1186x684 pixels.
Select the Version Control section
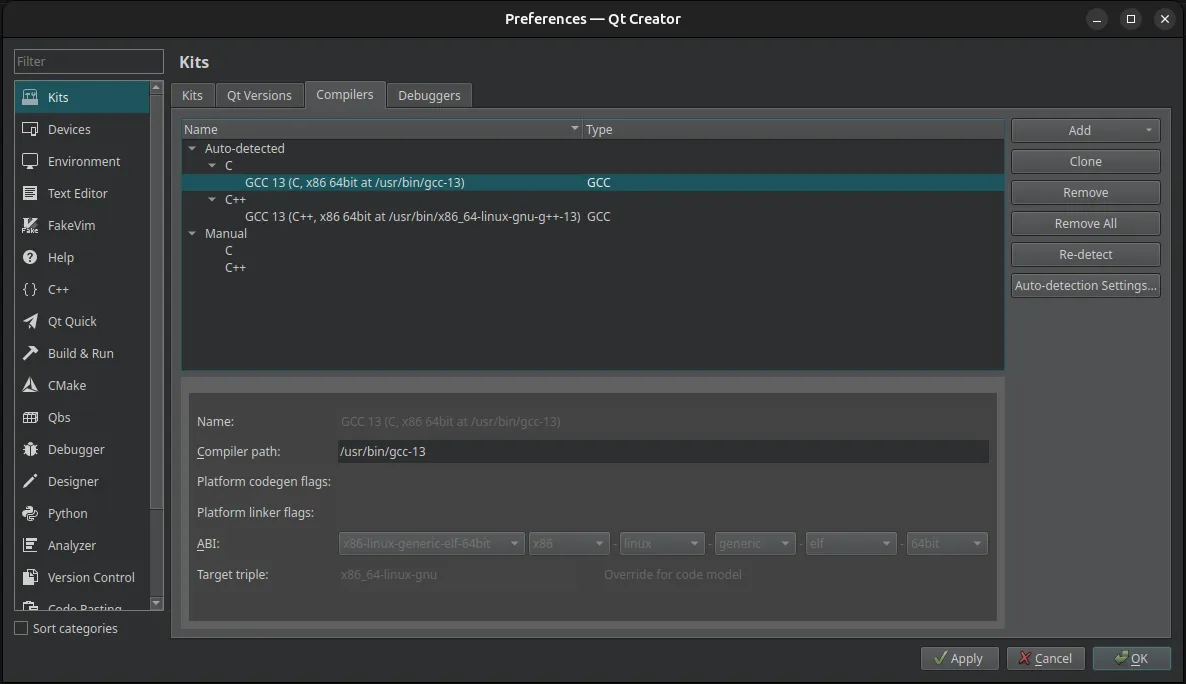pos(90,577)
